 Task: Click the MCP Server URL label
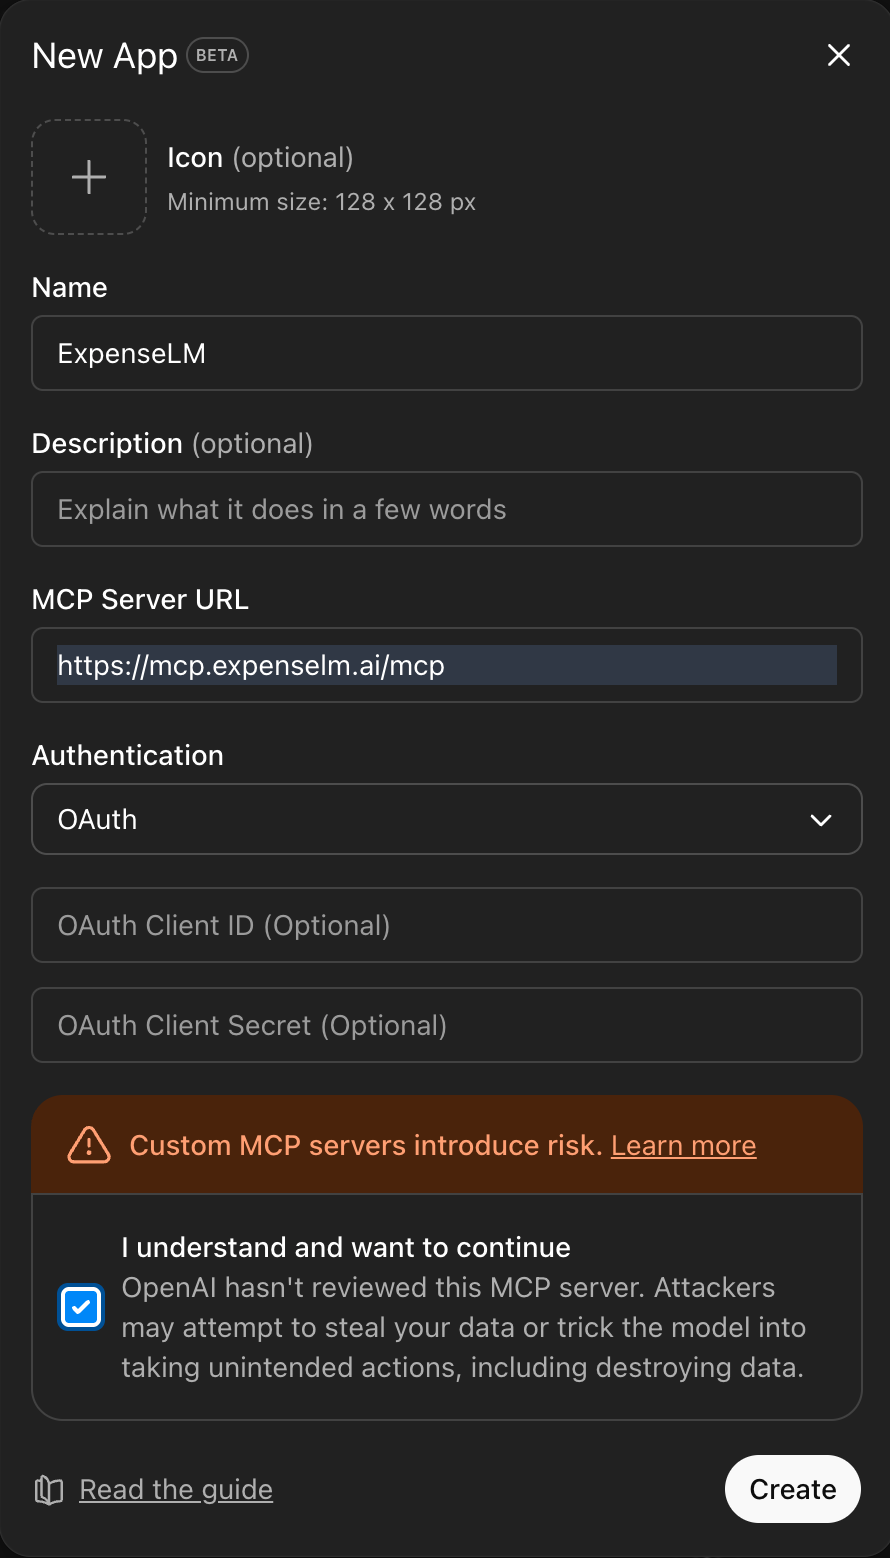tap(140, 599)
